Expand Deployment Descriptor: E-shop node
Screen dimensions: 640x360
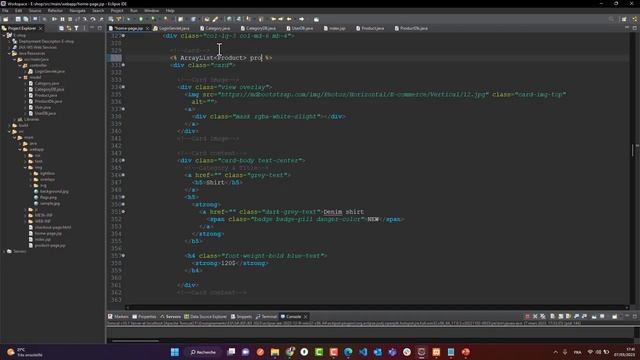9,41
